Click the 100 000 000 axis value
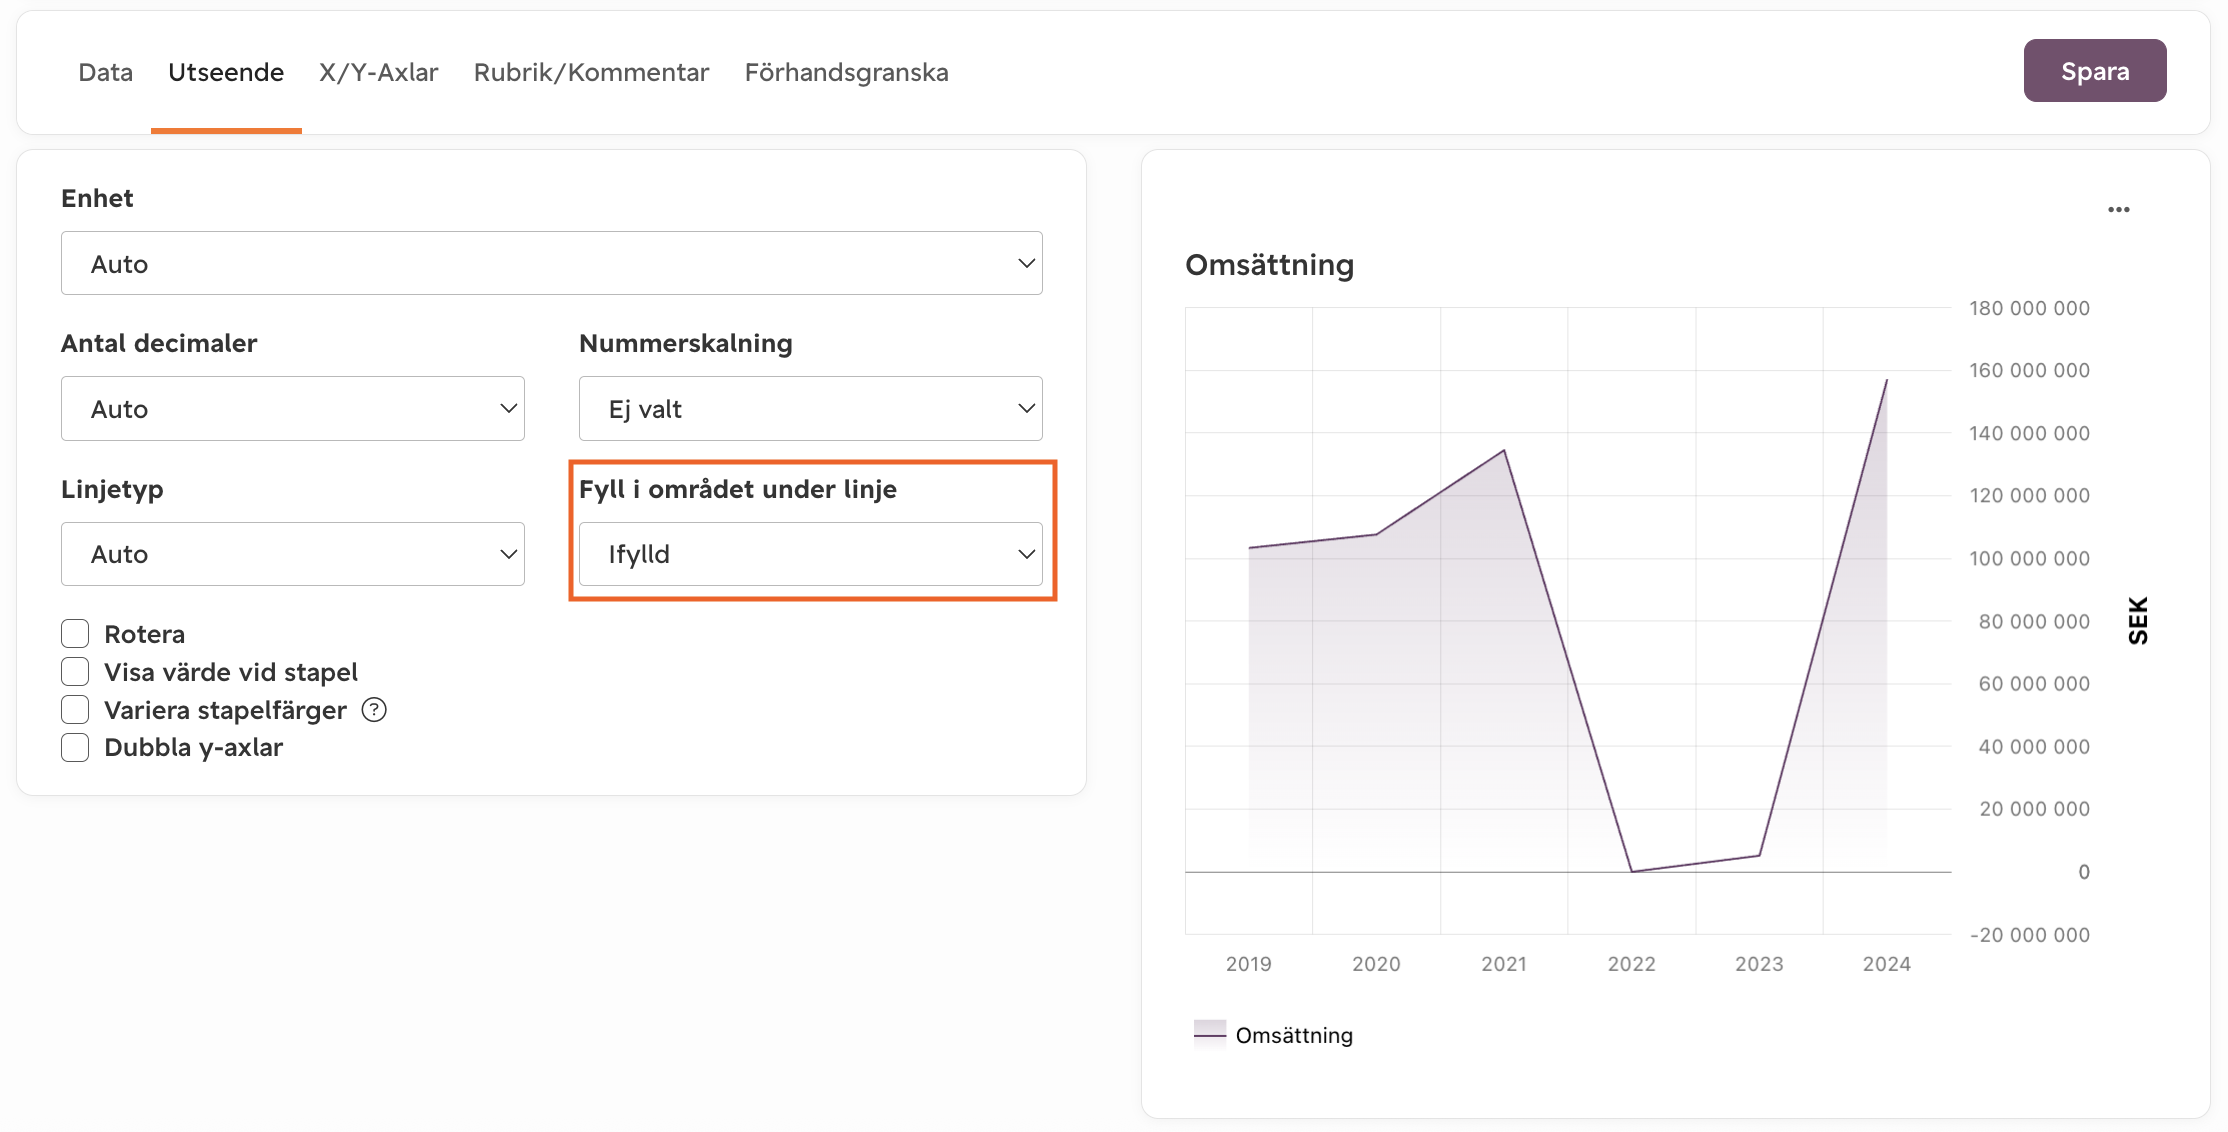2228x1132 pixels. click(2030, 558)
